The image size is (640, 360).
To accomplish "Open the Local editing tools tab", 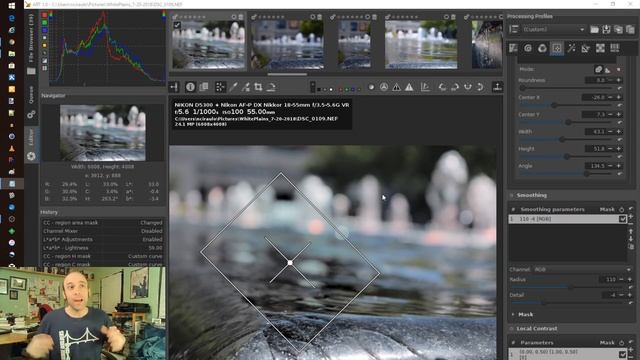I will (x=557, y=48).
